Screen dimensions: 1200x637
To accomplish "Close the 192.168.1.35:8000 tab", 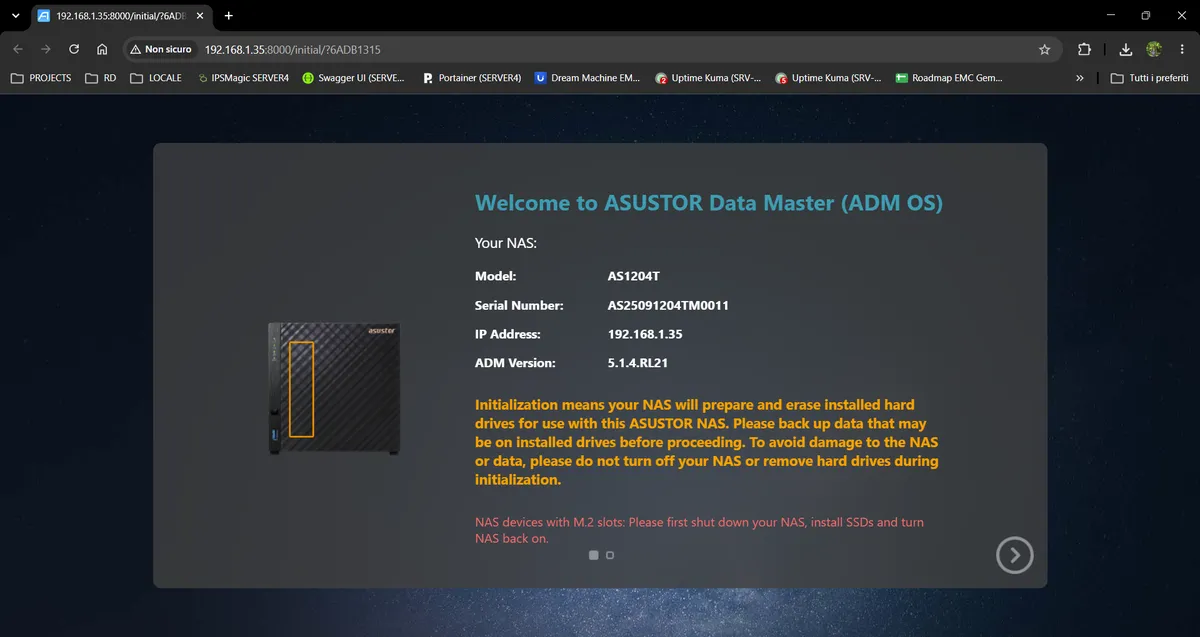I will tap(199, 16).
